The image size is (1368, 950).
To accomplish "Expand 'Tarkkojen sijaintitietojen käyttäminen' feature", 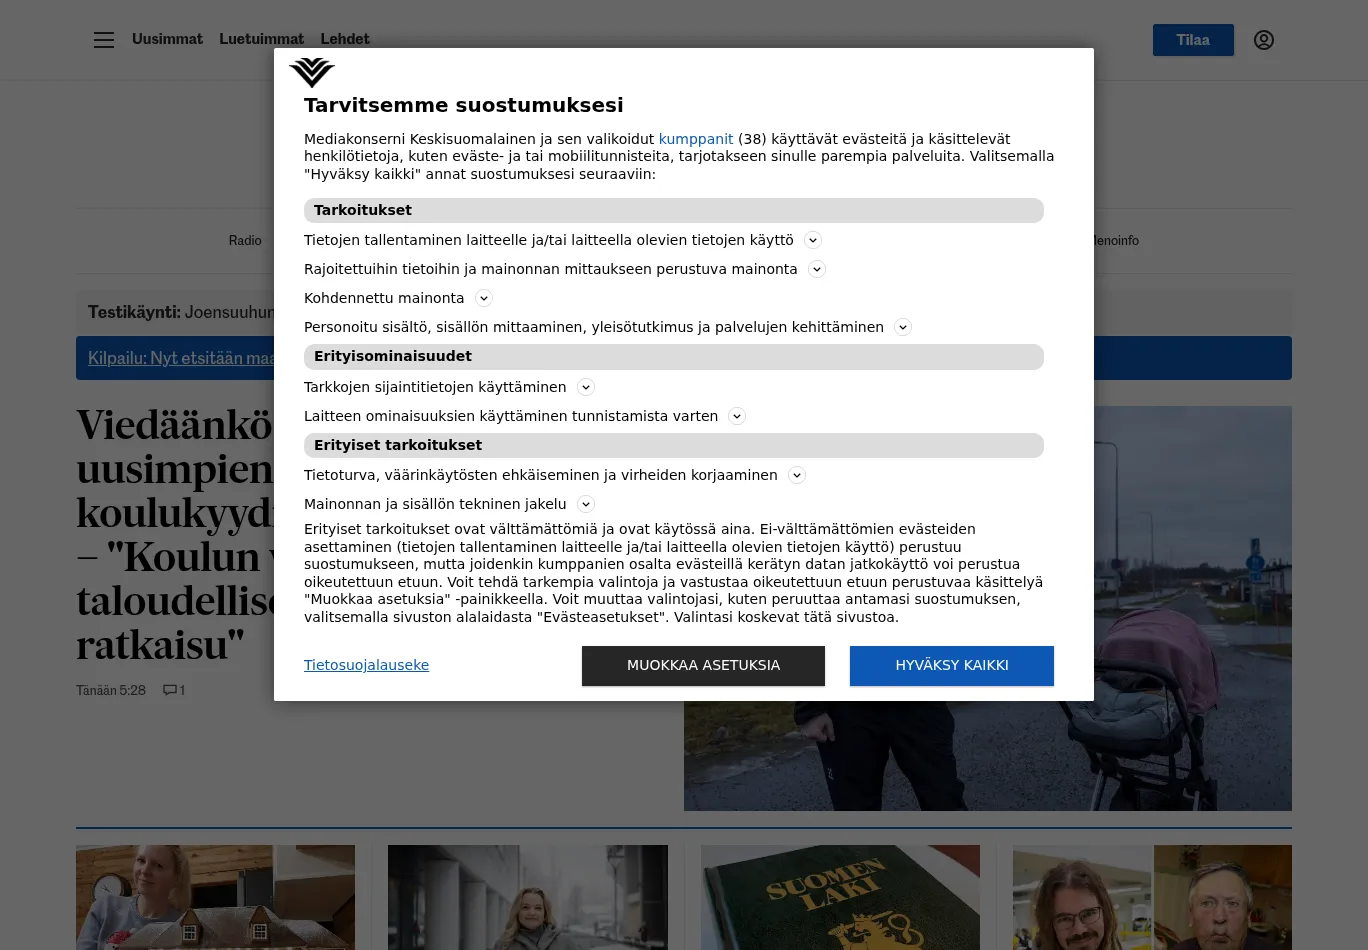I will (586, 387).
